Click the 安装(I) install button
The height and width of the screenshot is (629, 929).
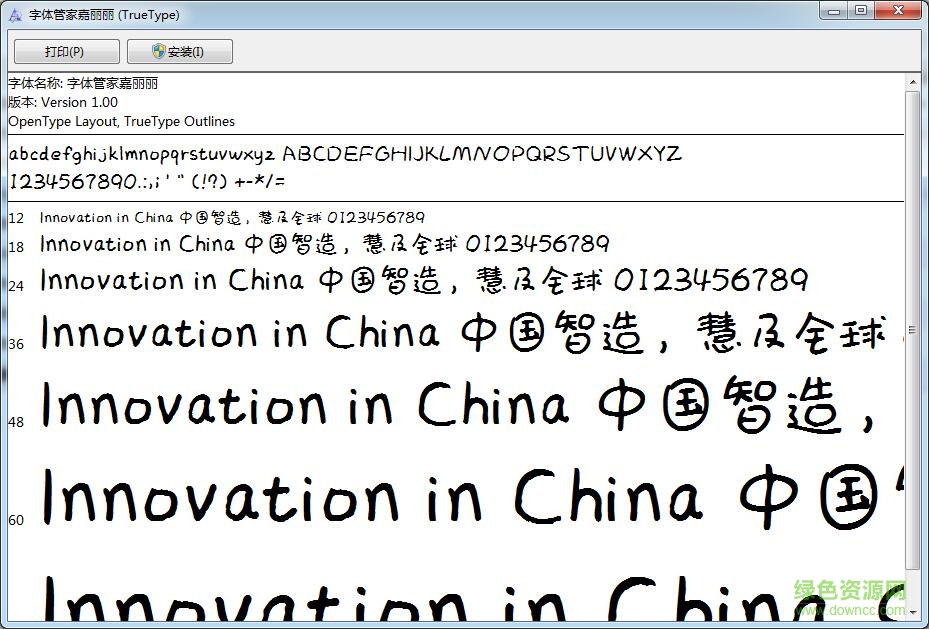(180, 52)
